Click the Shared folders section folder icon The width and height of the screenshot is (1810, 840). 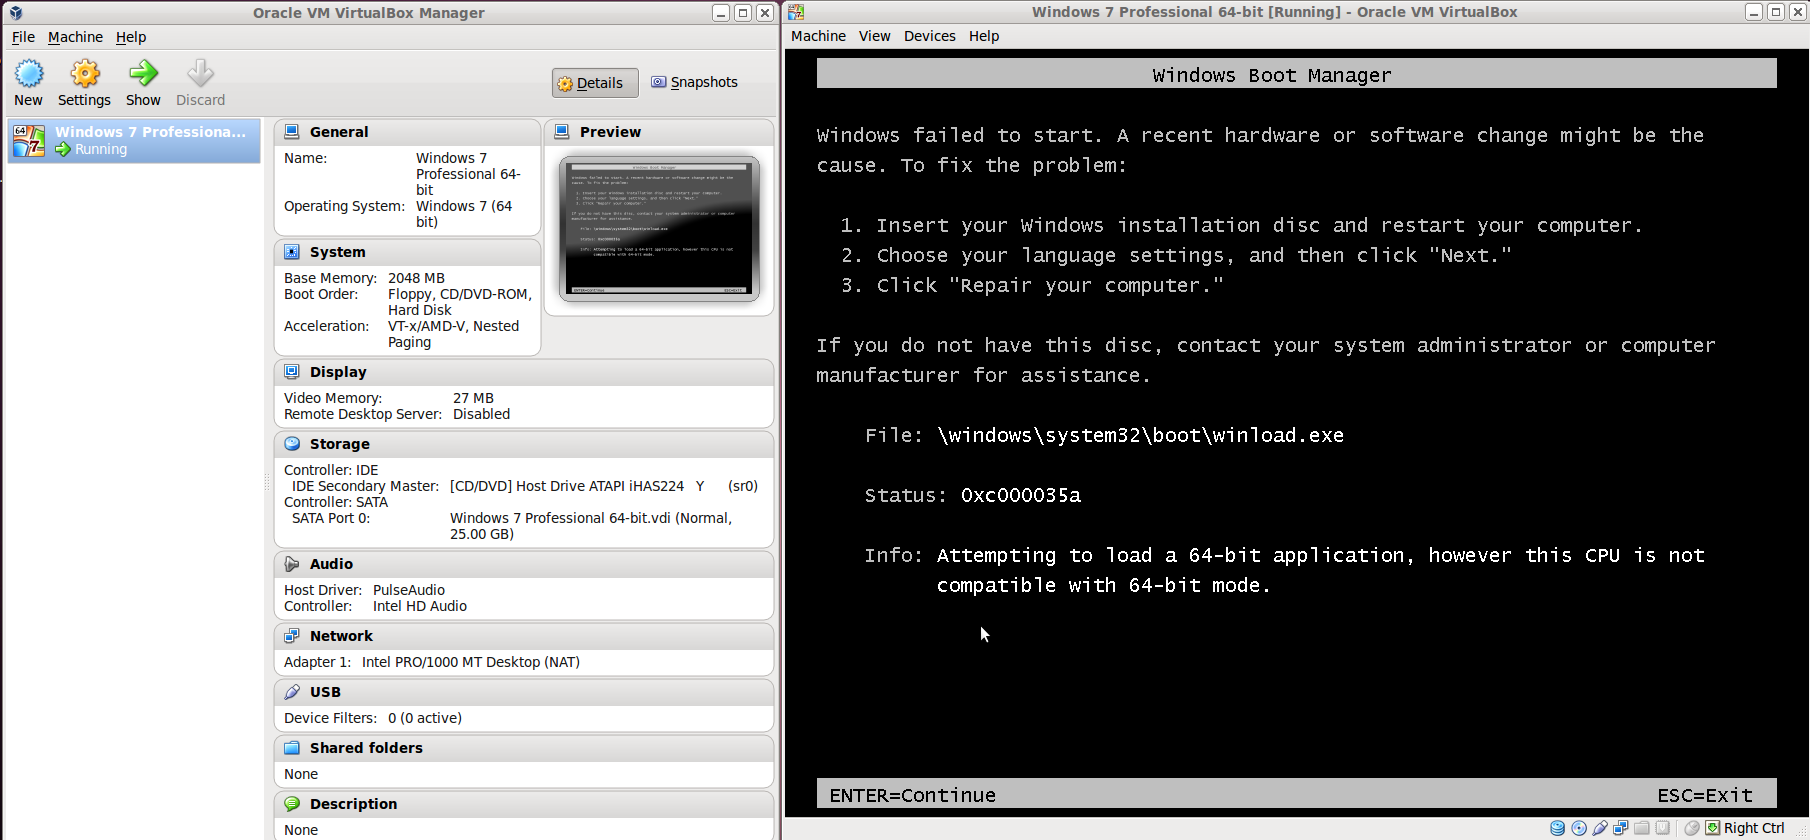point(292,747)
